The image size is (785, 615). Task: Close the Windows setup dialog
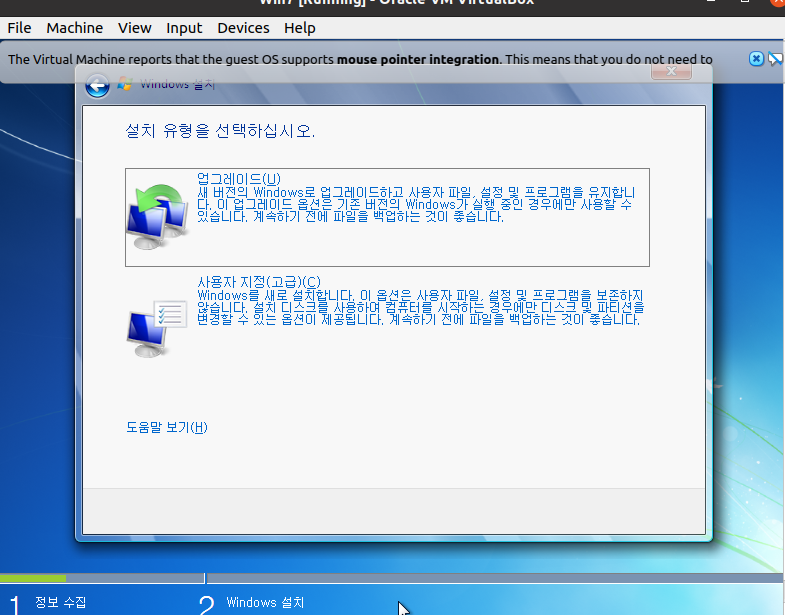[x=671, y=72]
